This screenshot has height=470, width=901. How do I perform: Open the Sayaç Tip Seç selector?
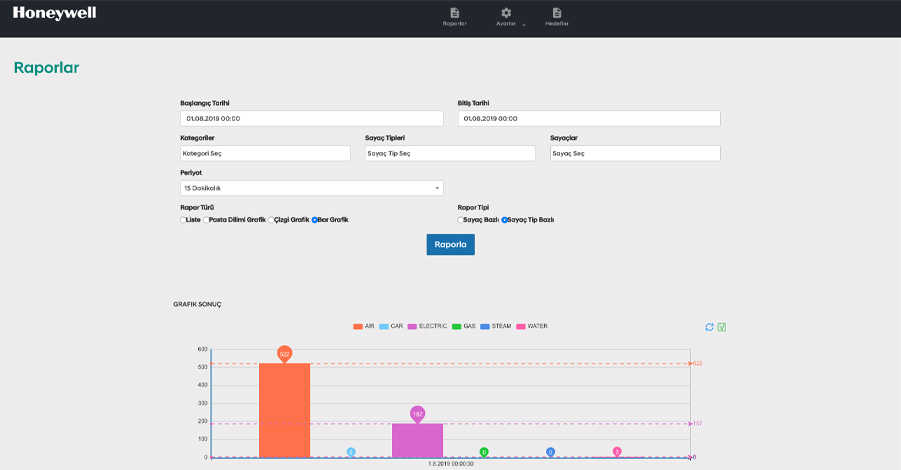(x=450, y=153)
